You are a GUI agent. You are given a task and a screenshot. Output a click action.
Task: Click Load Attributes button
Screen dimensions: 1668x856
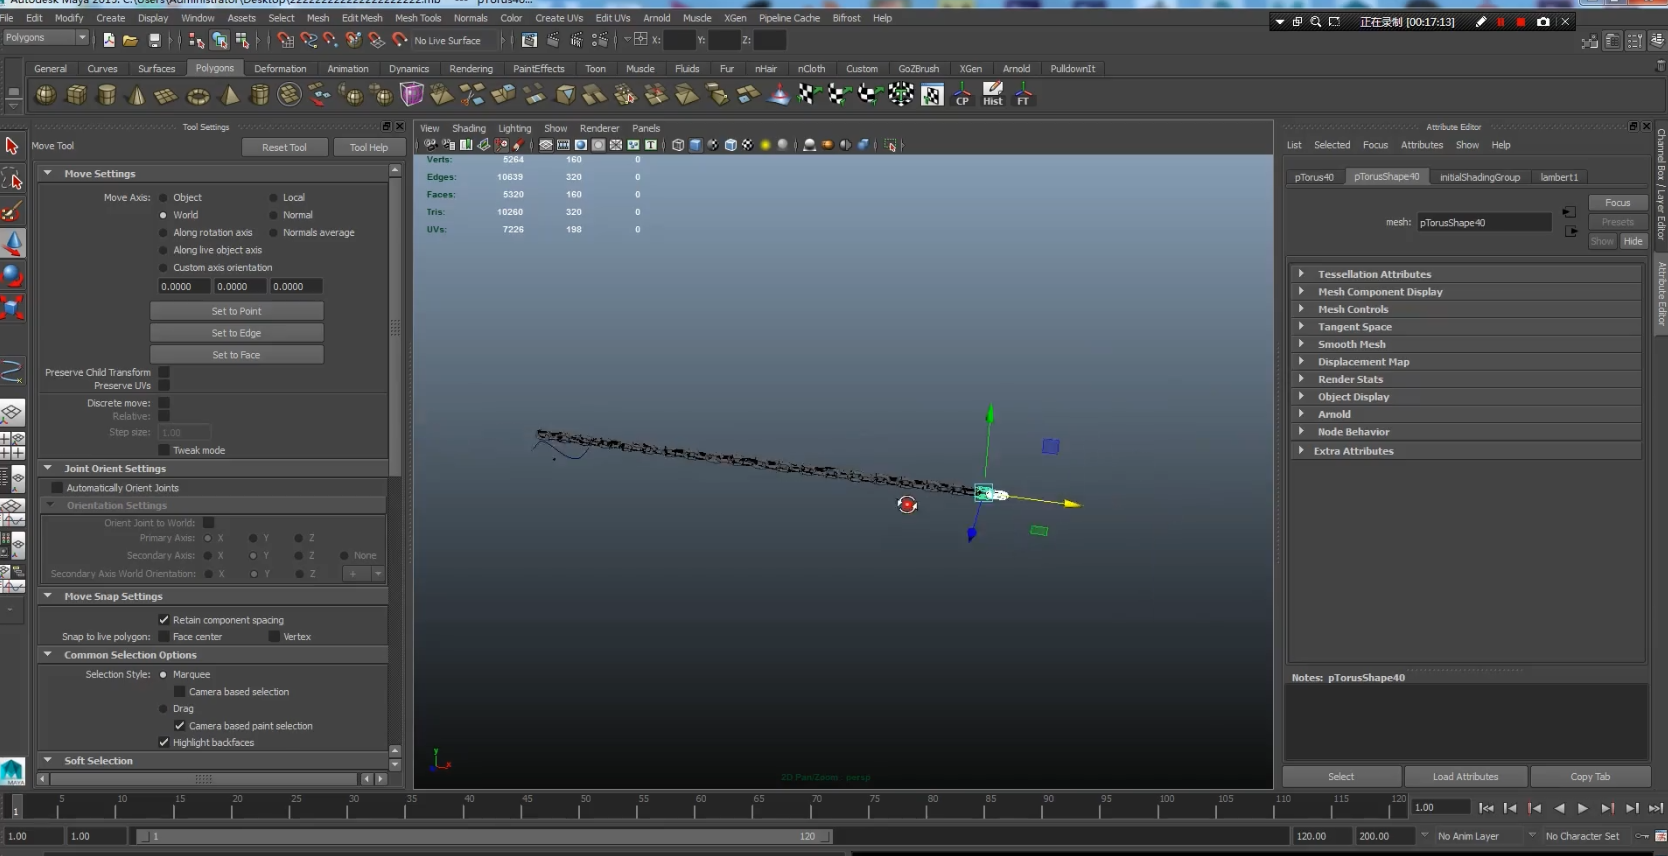1466,777
